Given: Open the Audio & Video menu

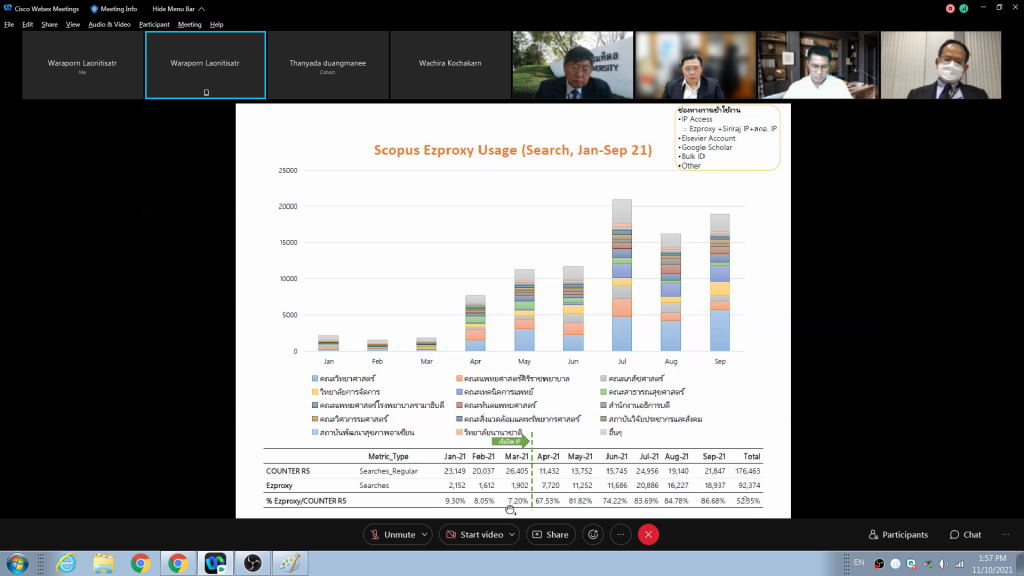Looking at the screenshot, I should tap(109, 24).
